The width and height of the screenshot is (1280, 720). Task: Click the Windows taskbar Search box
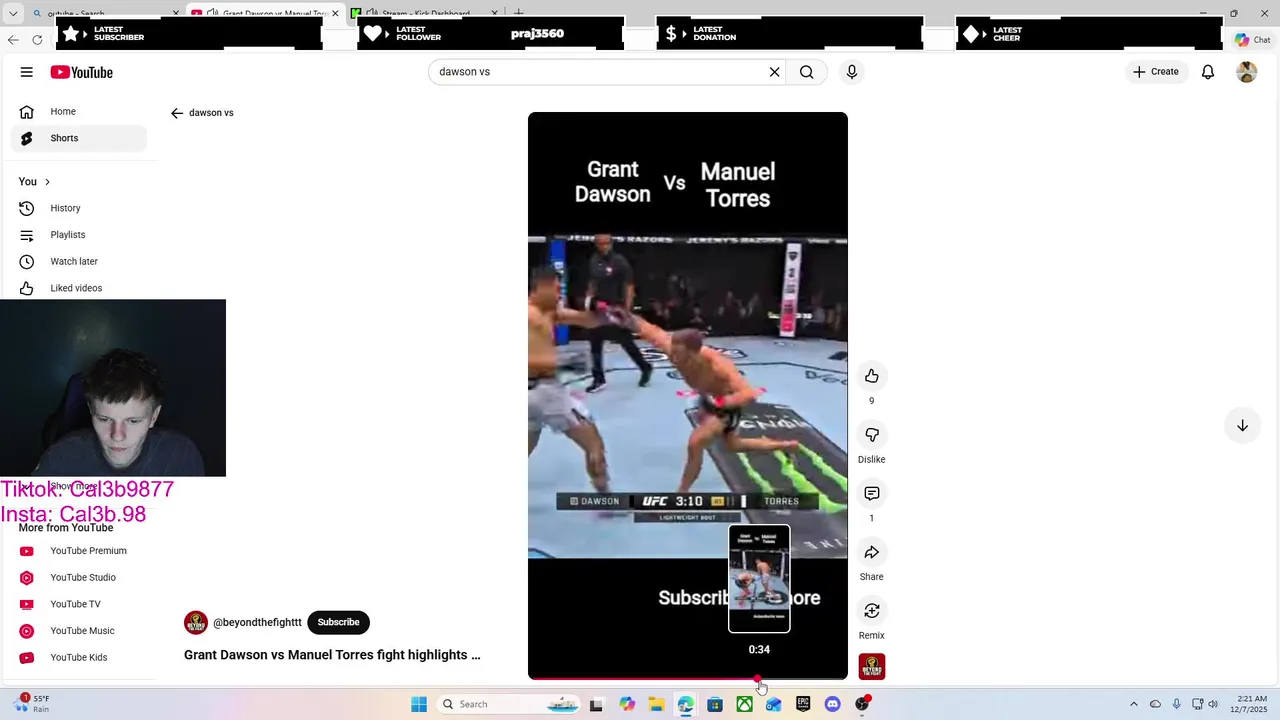[508, 704]
